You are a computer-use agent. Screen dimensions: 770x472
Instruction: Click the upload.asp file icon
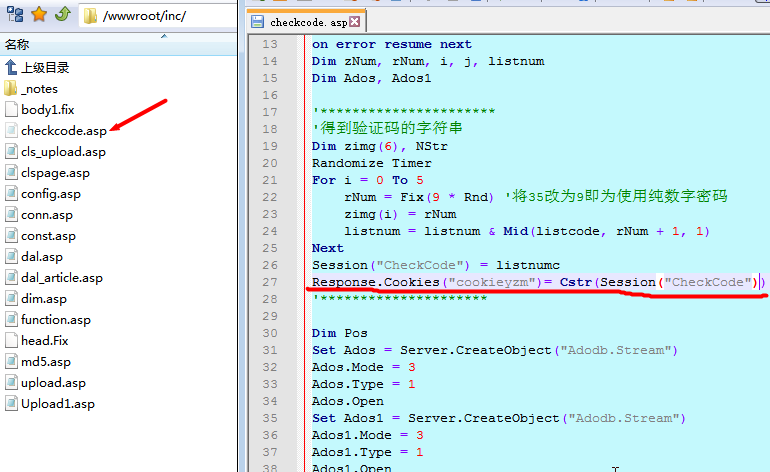[11, 382]
